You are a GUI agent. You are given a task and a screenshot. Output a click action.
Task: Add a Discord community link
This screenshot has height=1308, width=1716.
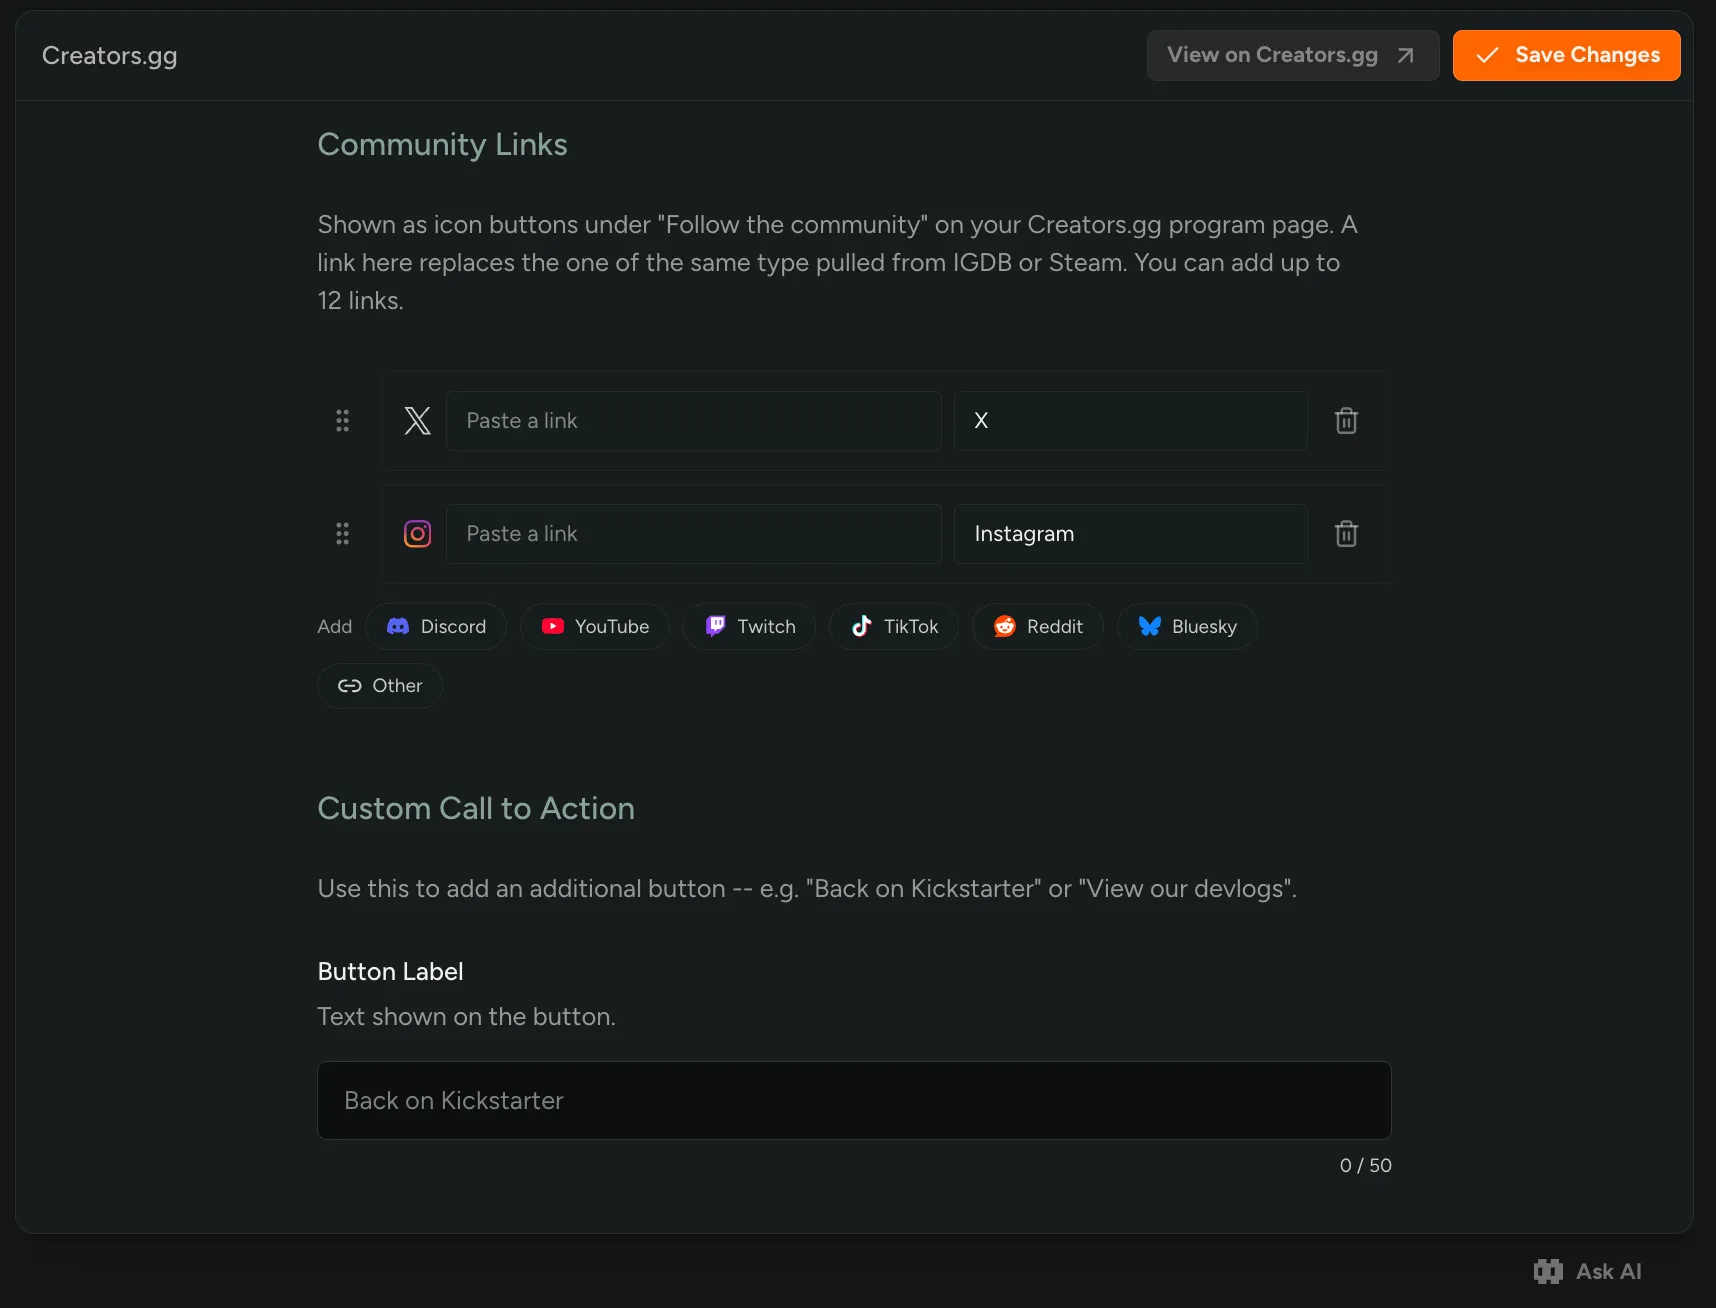tap(436, 627)
